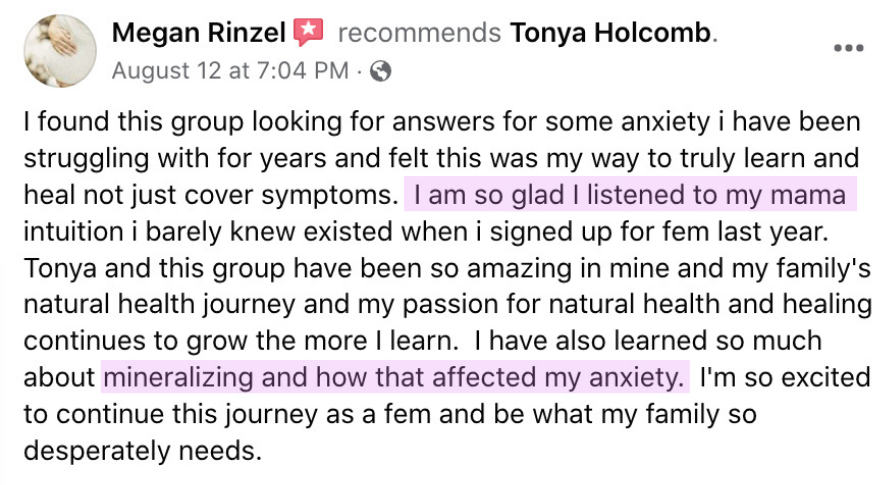Click the red star recommendation badge

(x=310, y=33)
